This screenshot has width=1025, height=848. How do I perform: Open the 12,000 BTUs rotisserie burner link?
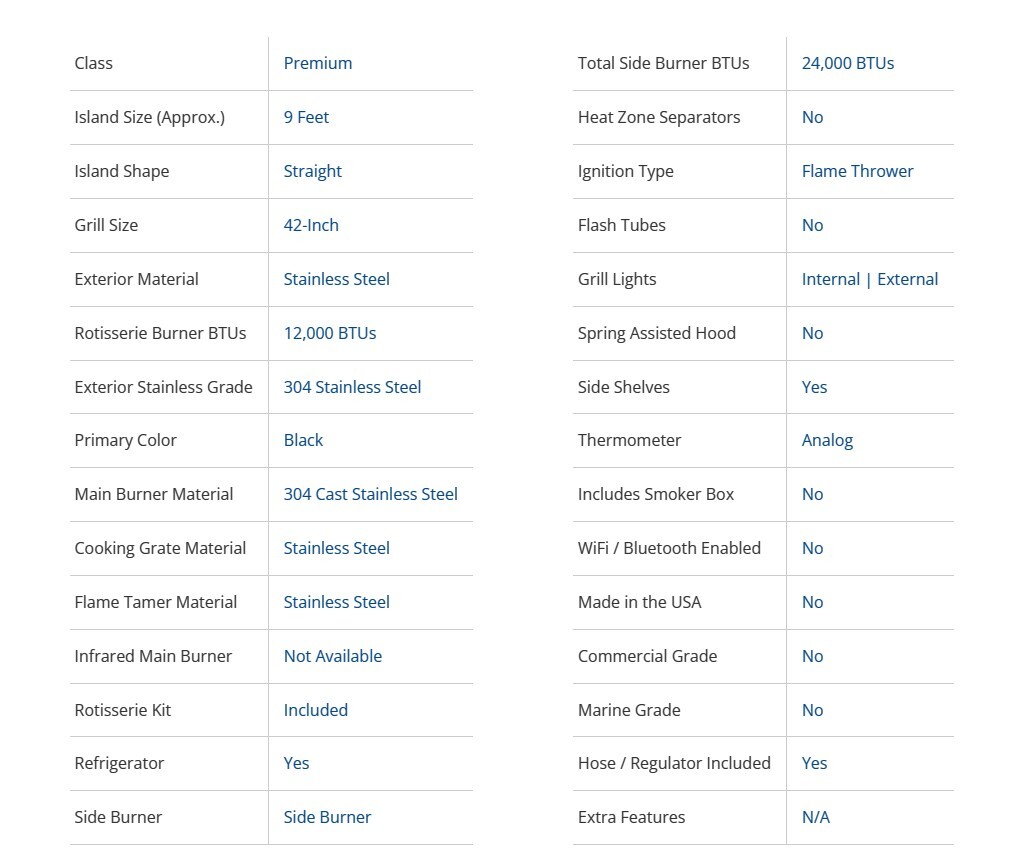tap(329, 333)
